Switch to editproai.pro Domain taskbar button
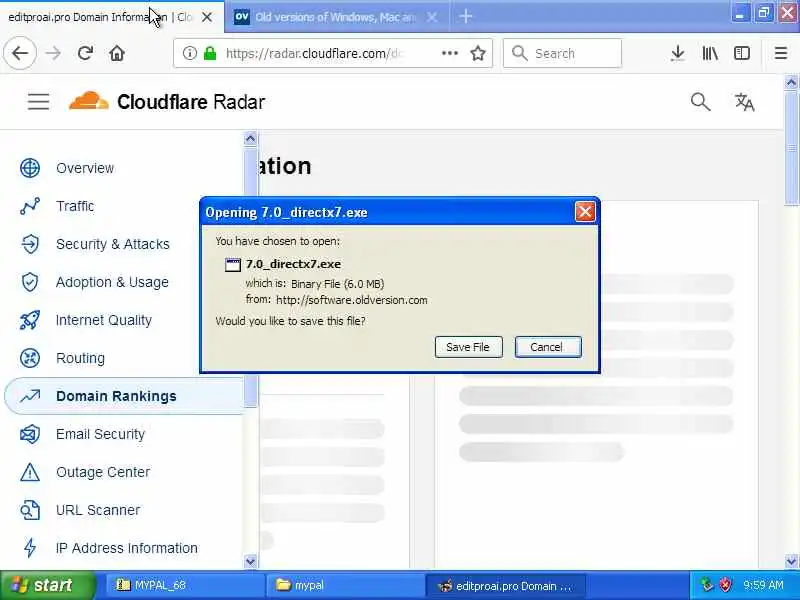Screen dimensions: 800x600 (x=505, y=585)
